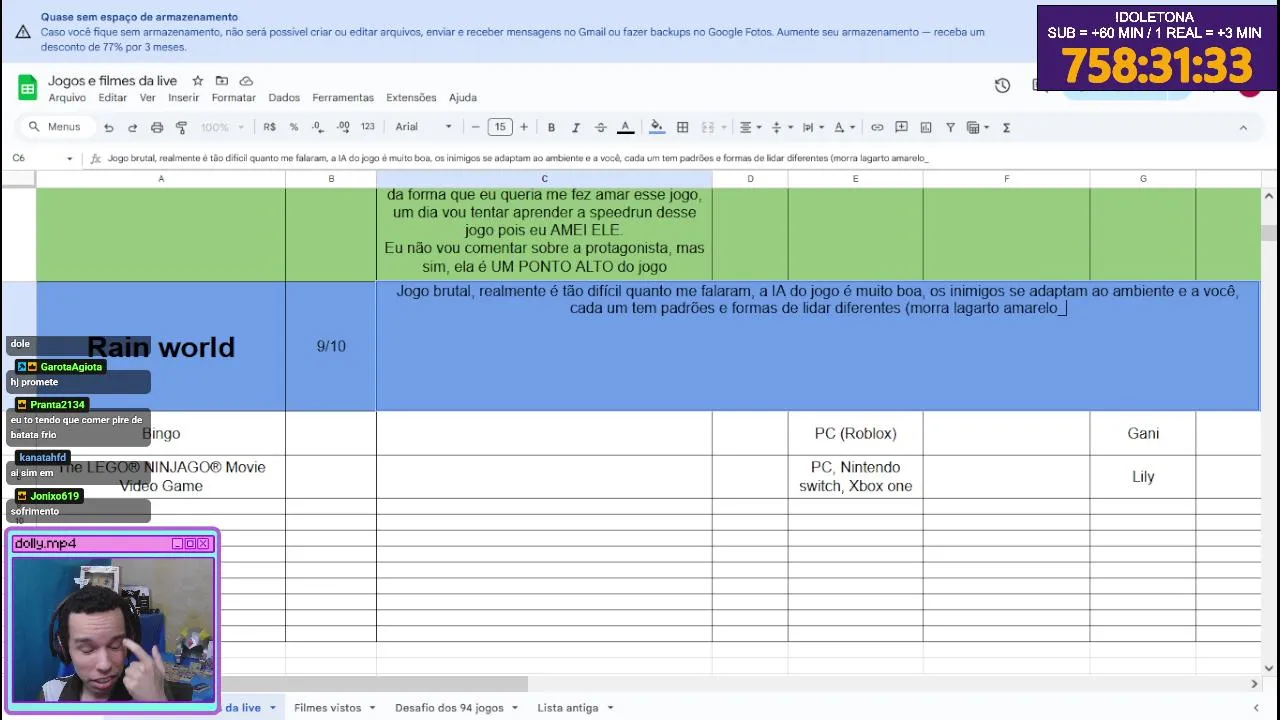The height and width of the screenshot is (720, 1280).
Task: Collapse the toolbar with chevron up
Action: (1243, 127)
